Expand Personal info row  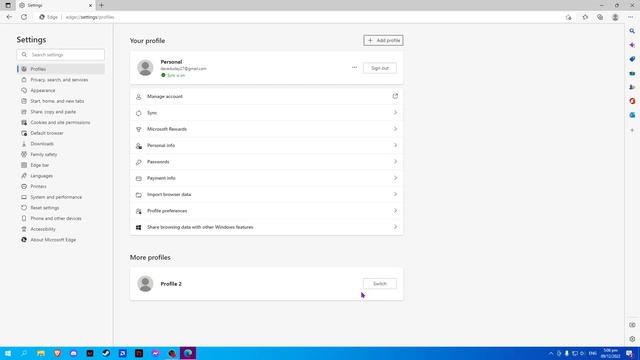(267, 145)
